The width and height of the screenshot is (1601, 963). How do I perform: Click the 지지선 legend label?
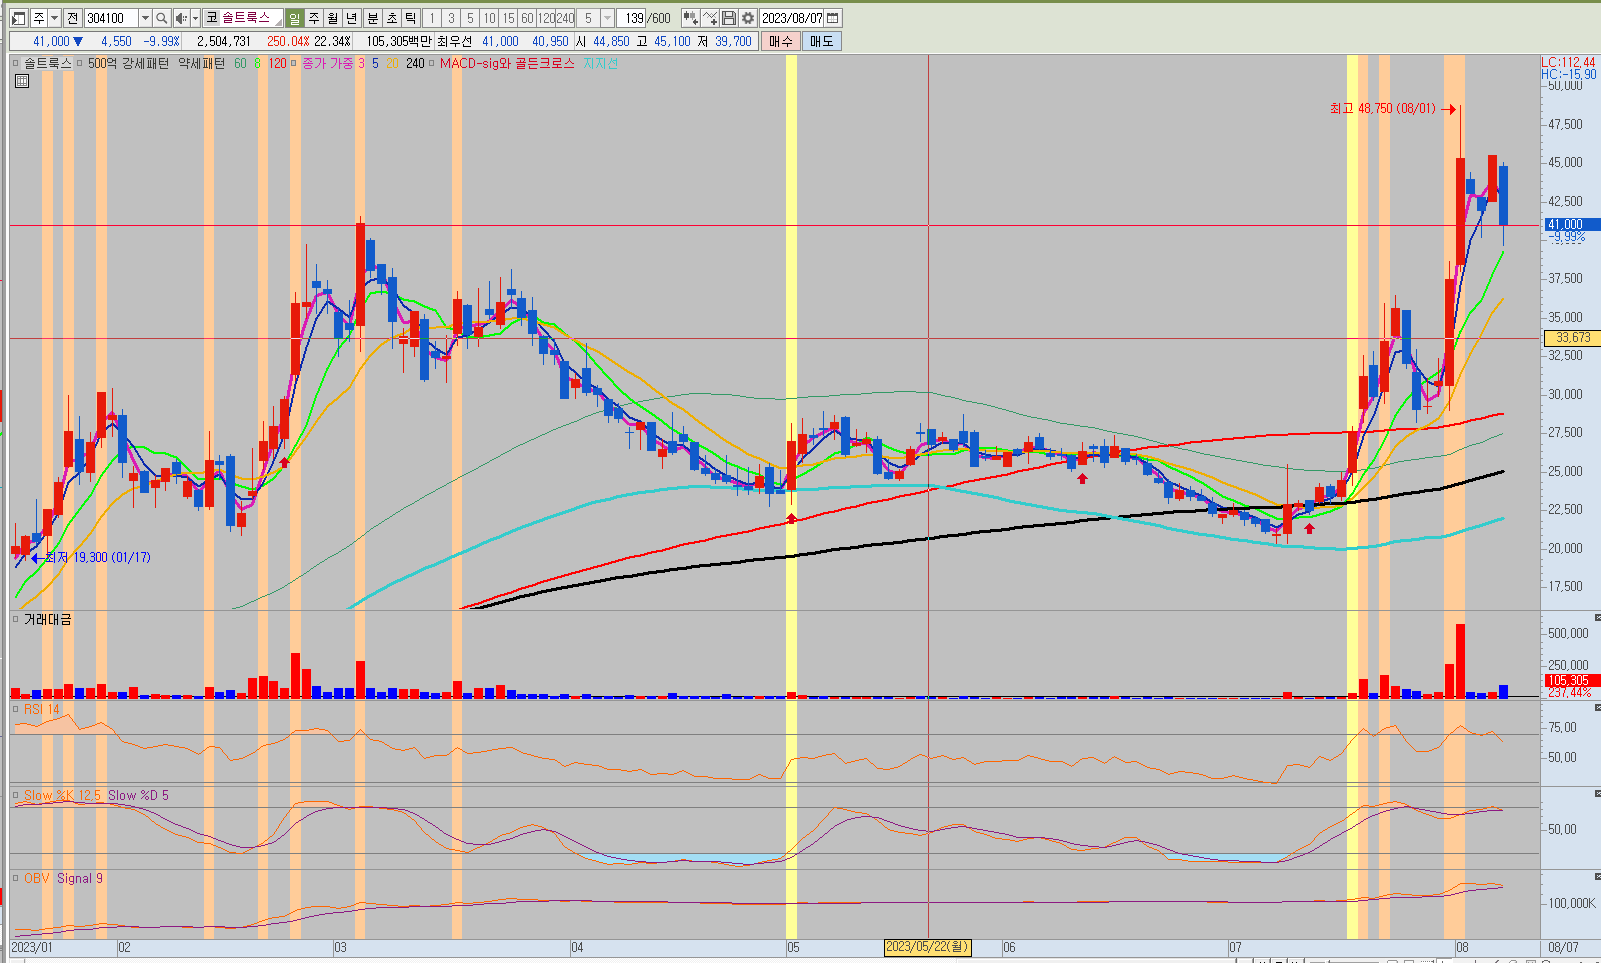point(601,63)
